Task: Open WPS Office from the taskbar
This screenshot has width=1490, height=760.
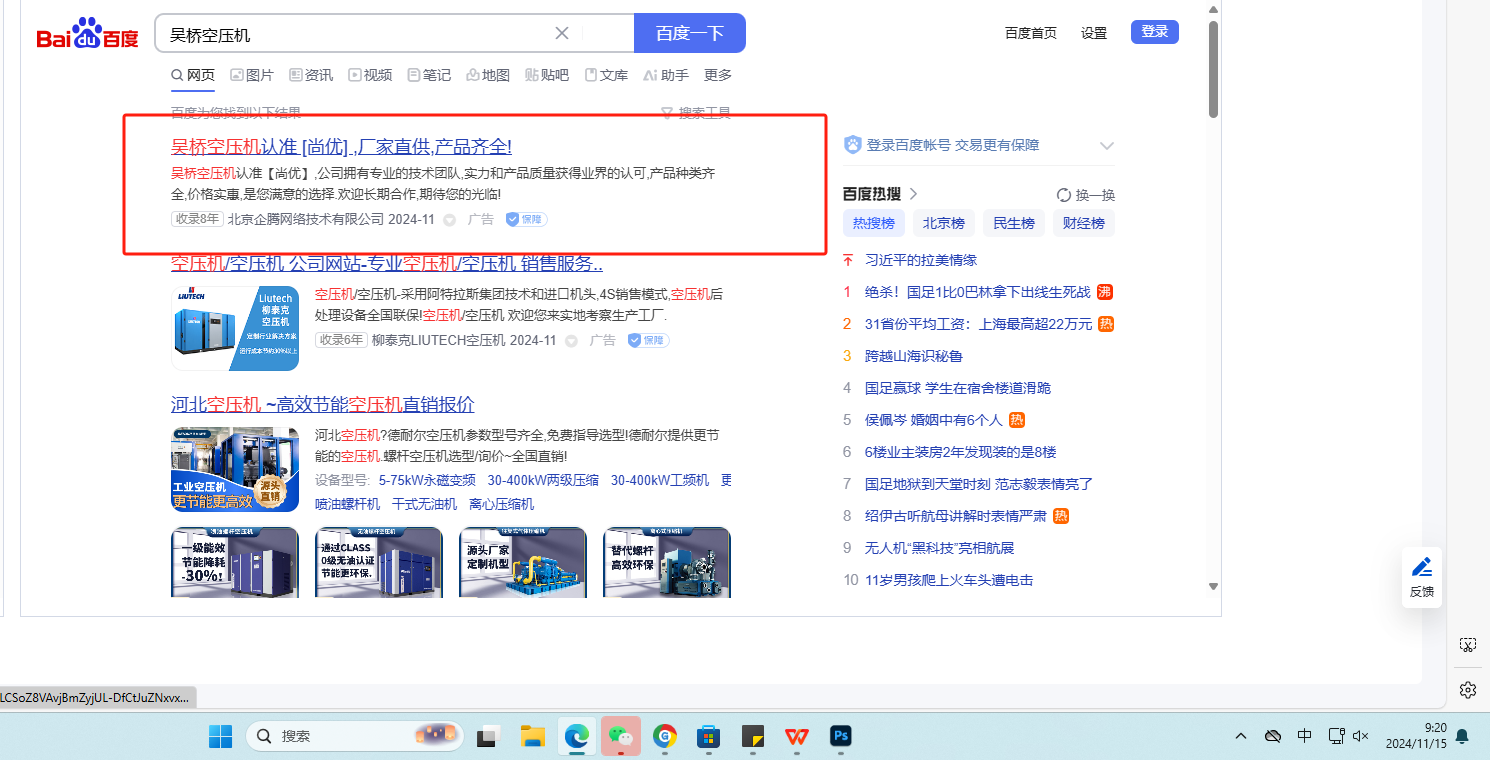Action: click(x=797, y=736)
